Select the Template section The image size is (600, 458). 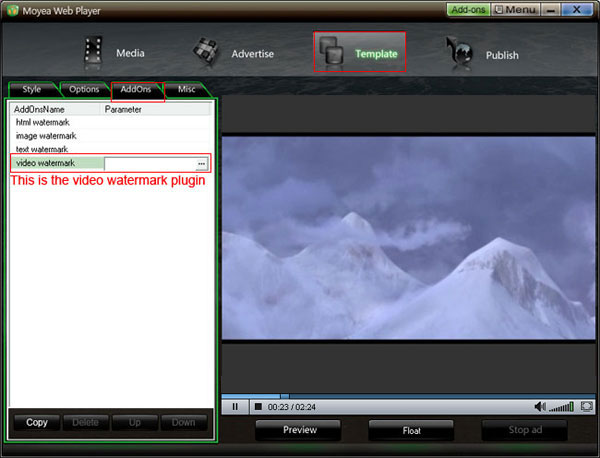point(359,52)
